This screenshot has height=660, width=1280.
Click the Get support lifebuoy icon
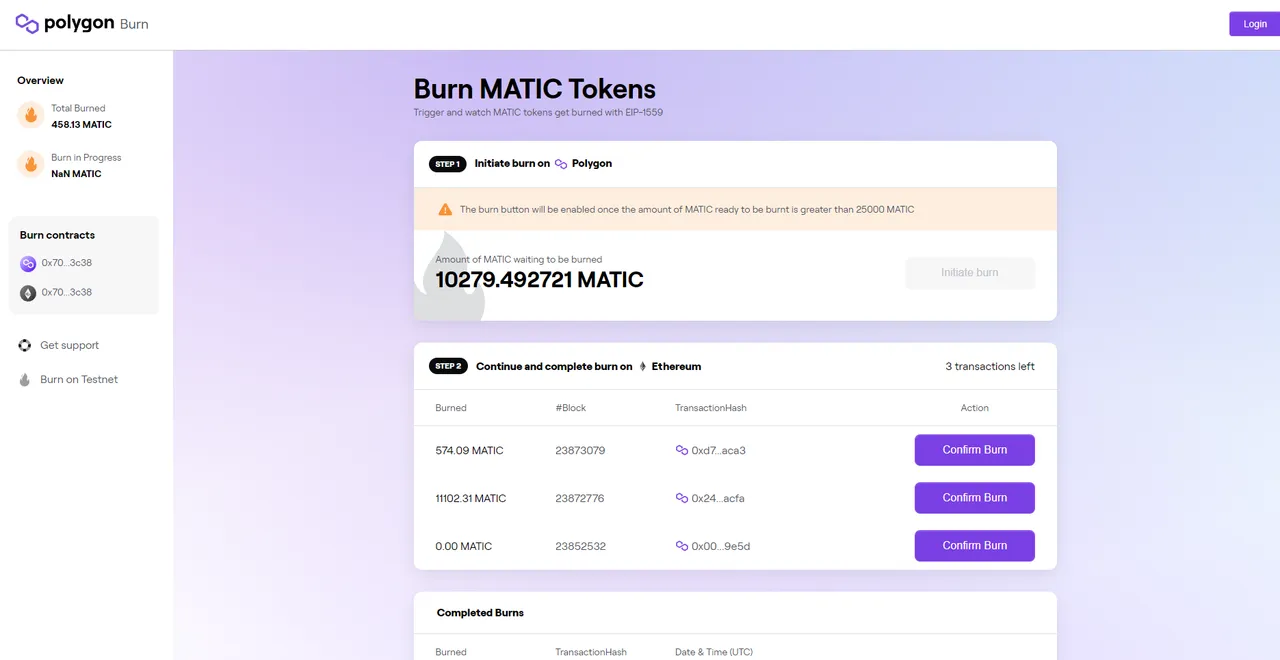point(25,345)
